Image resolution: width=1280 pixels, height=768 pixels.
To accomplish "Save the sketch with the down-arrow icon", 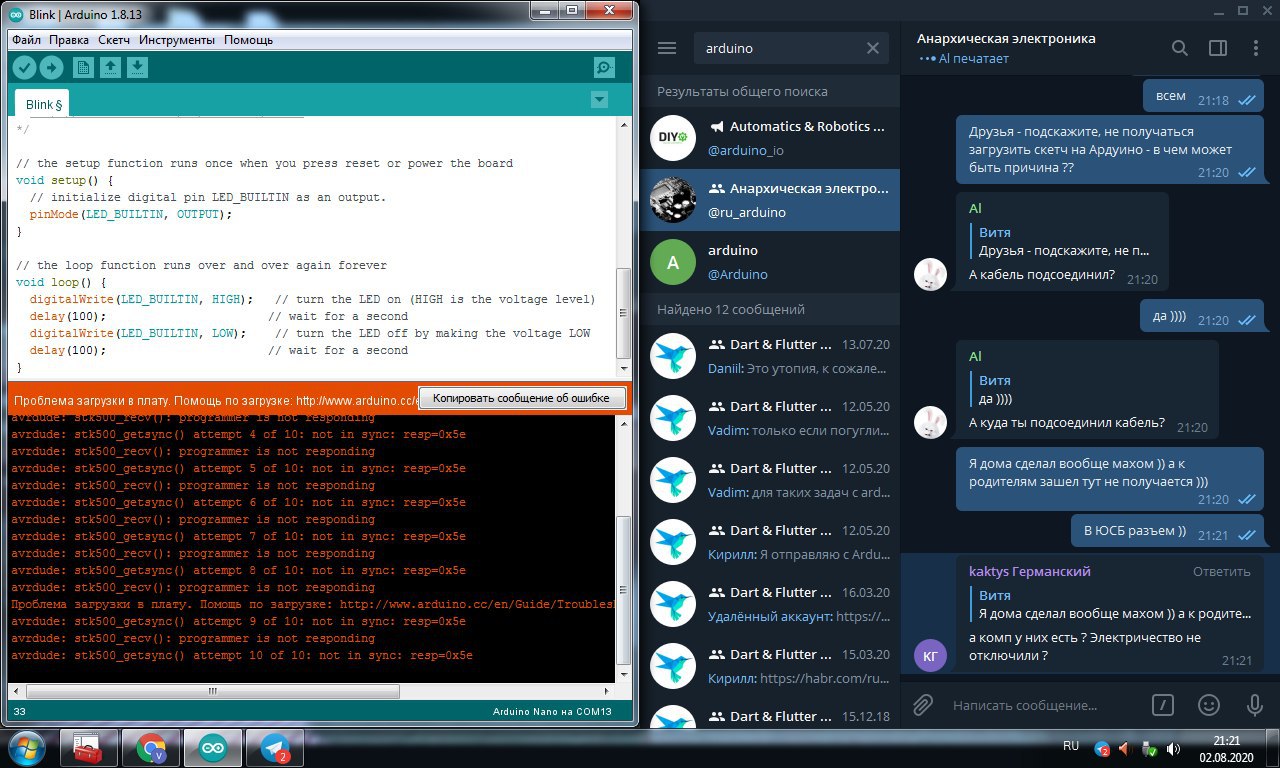I will tap(137, 68).
